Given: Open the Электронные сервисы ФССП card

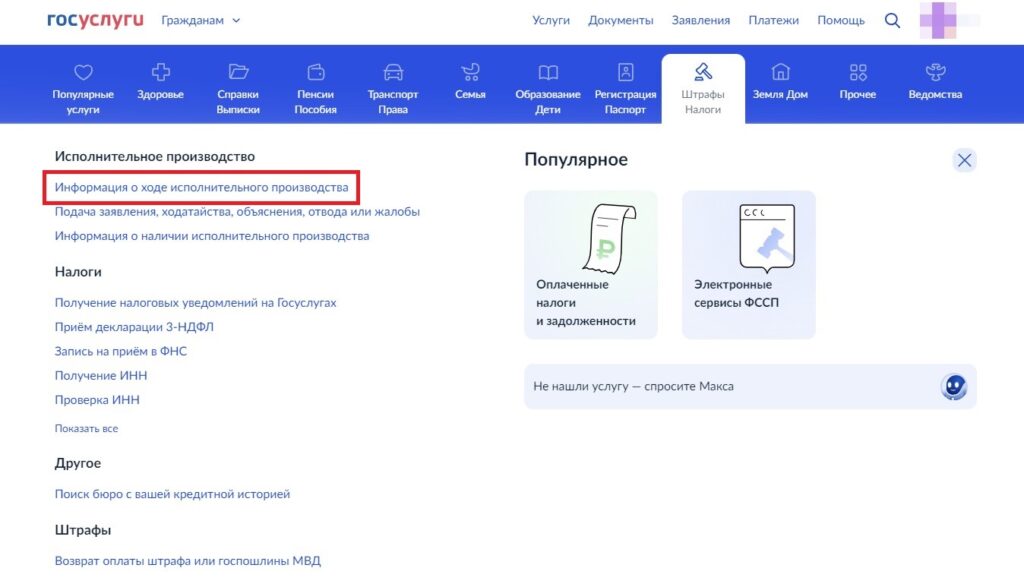Looking at the screenshot, I should (x=748, y=265).
